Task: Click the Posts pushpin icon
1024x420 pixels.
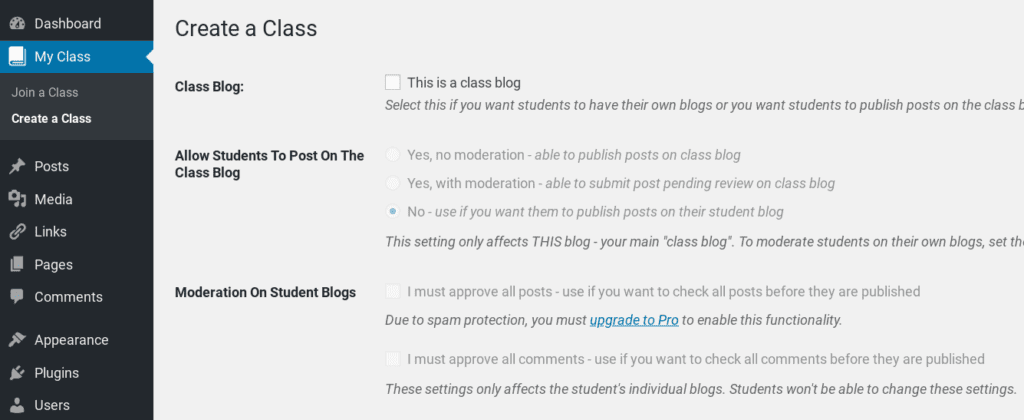Action: [17, 167]
